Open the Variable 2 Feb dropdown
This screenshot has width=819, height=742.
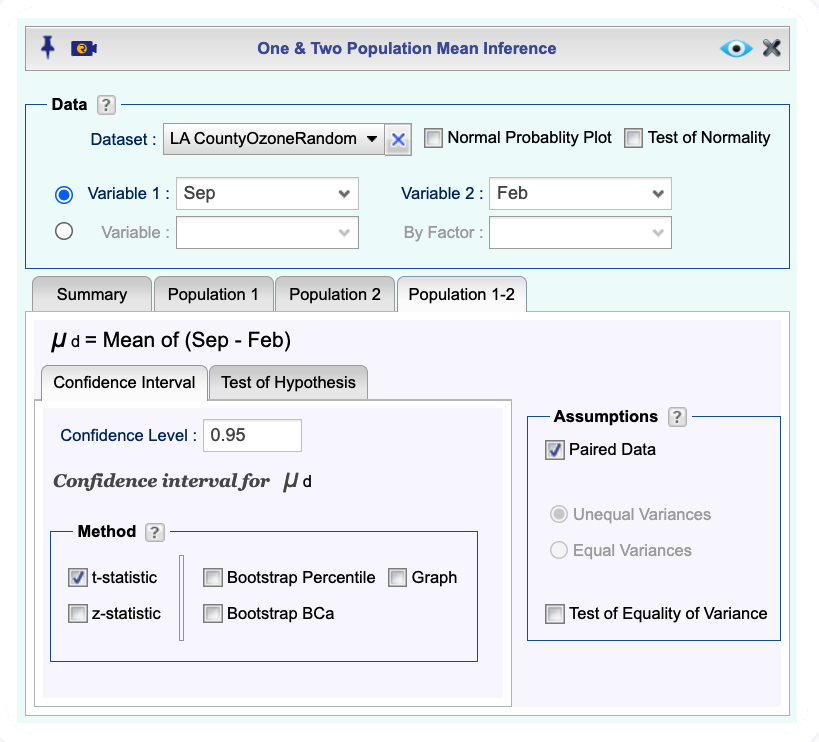(580, 194)
